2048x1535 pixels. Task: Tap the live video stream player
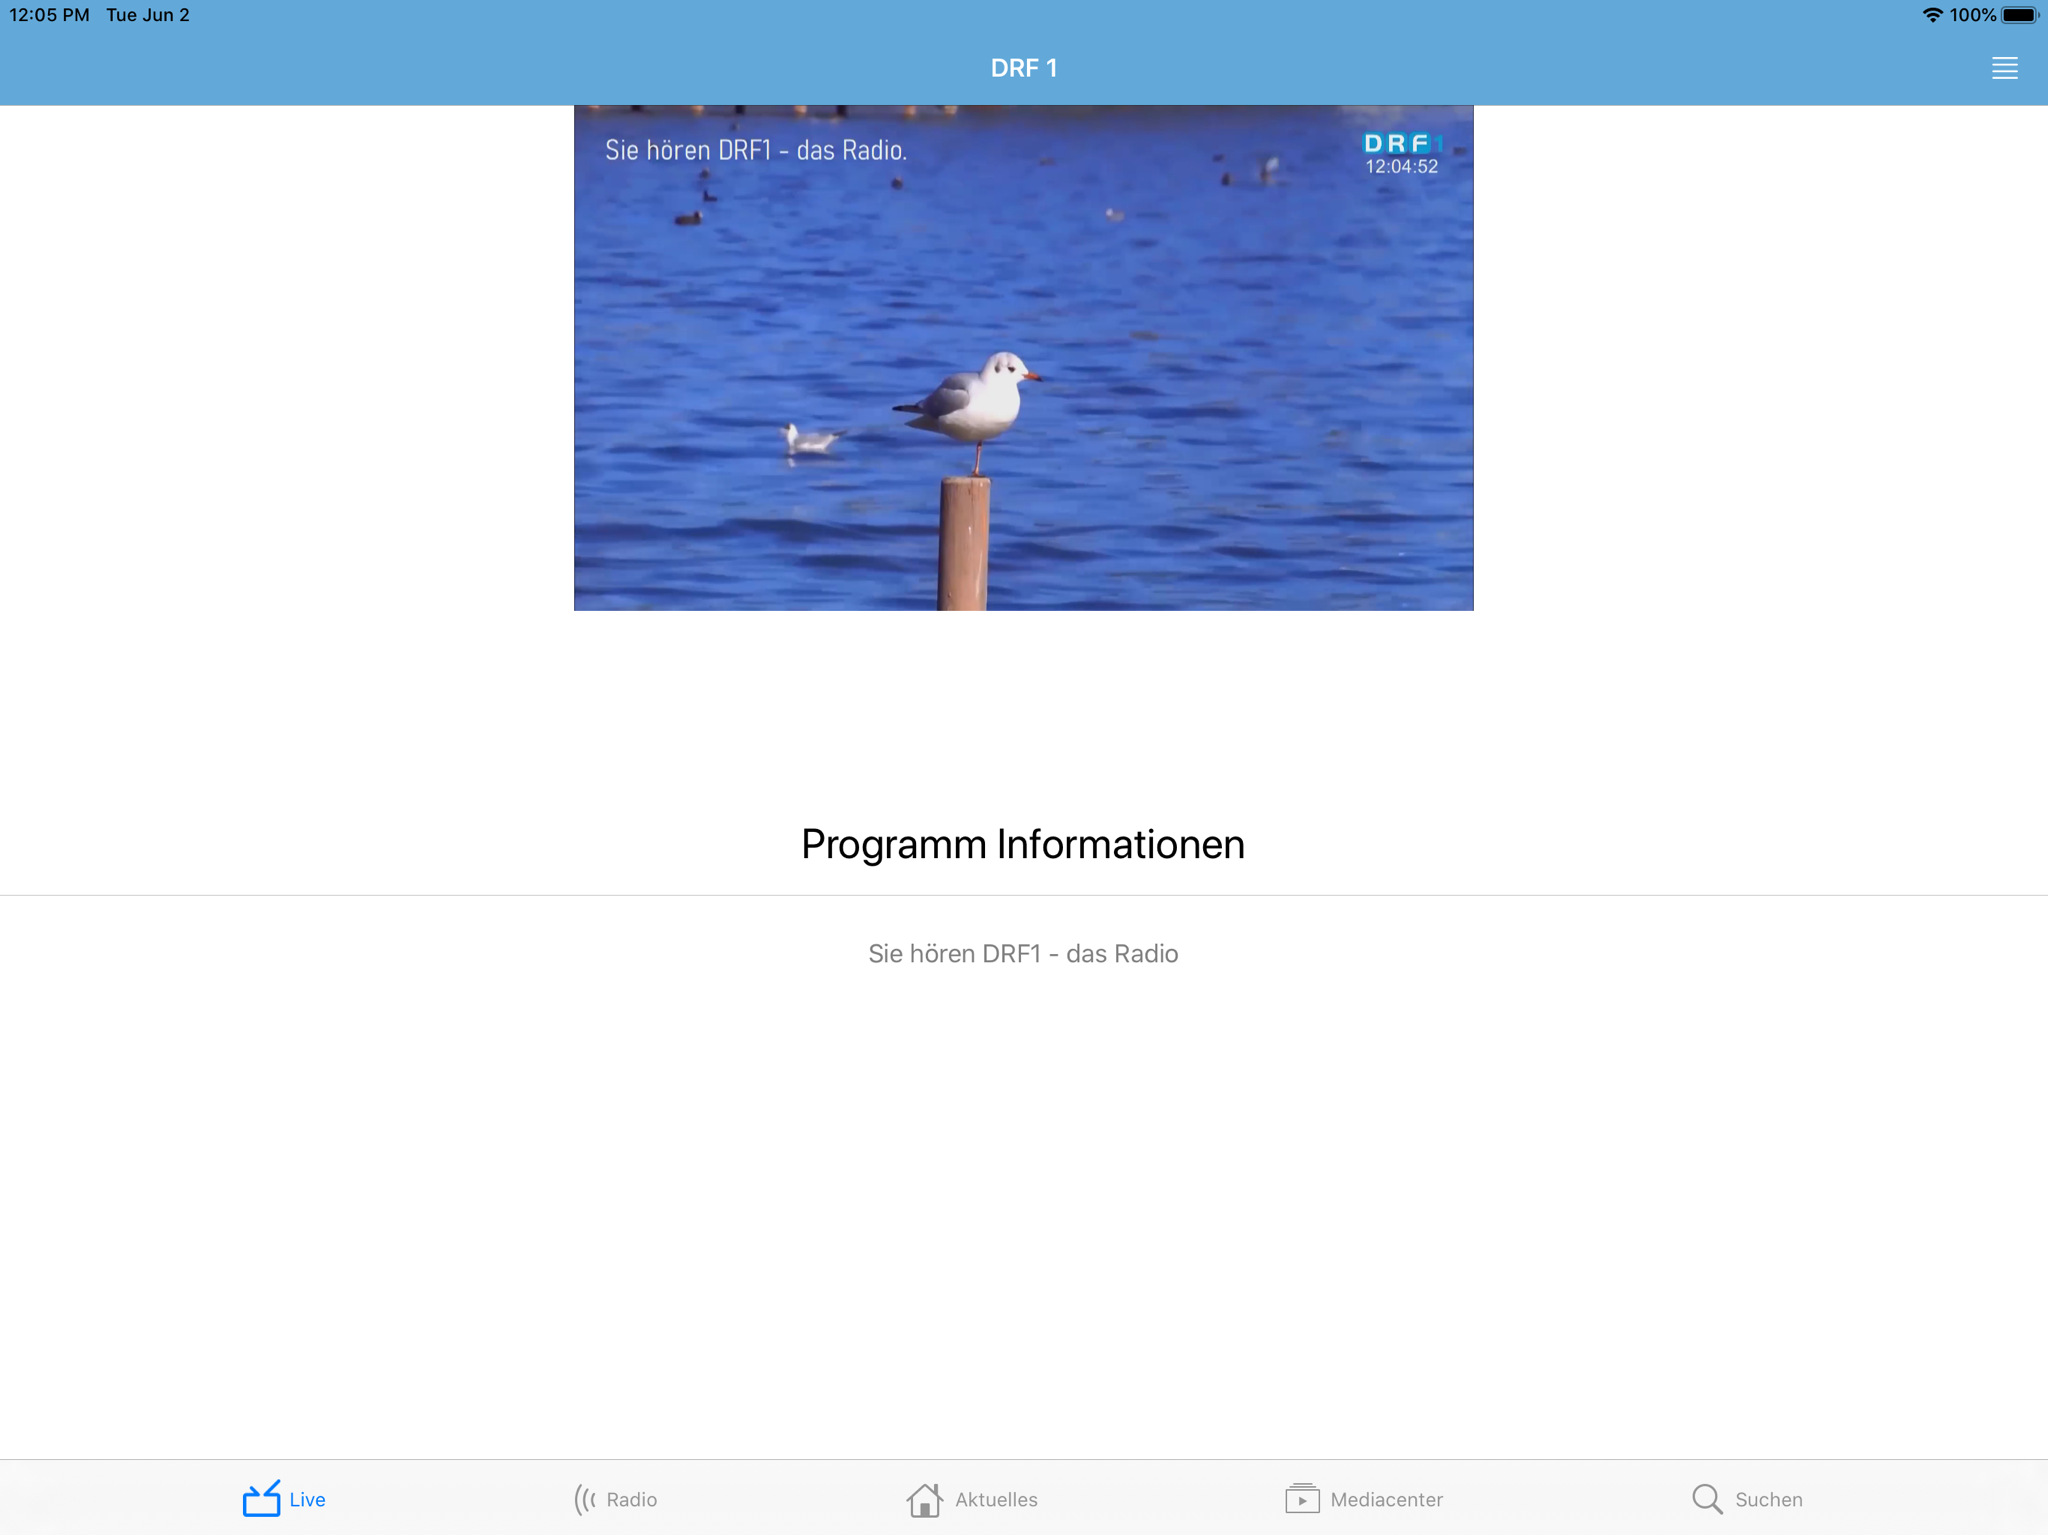pyautogui.click(x=1023, y=358)
